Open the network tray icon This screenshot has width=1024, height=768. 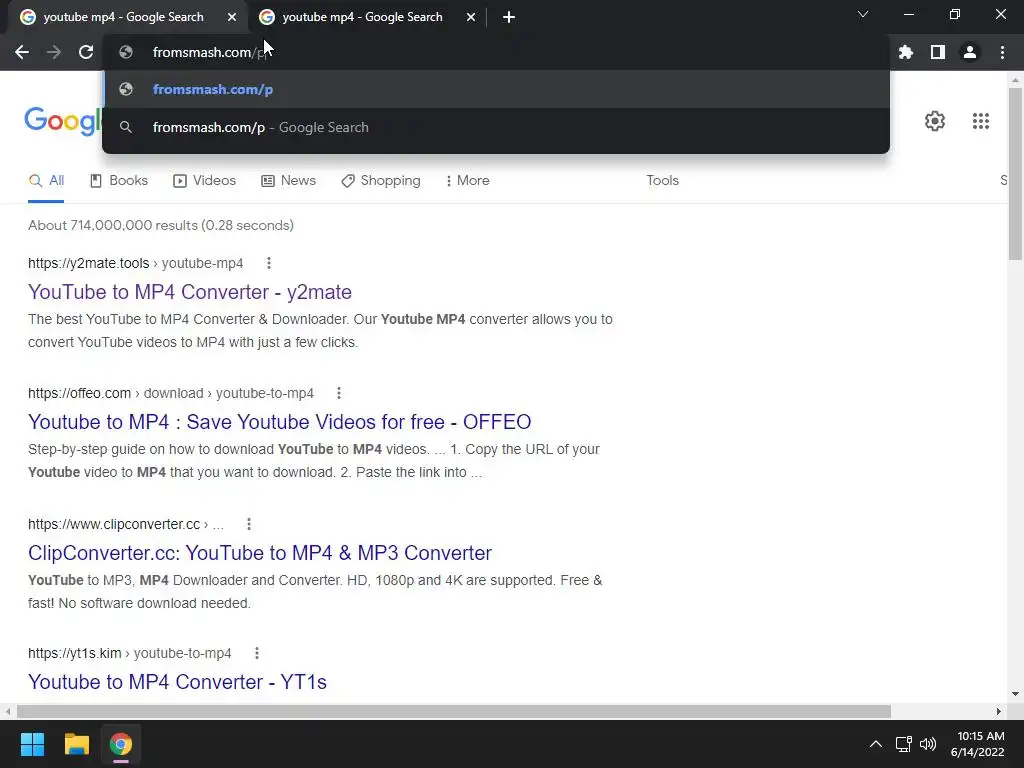pyautogui.click(x=903, y=744)
